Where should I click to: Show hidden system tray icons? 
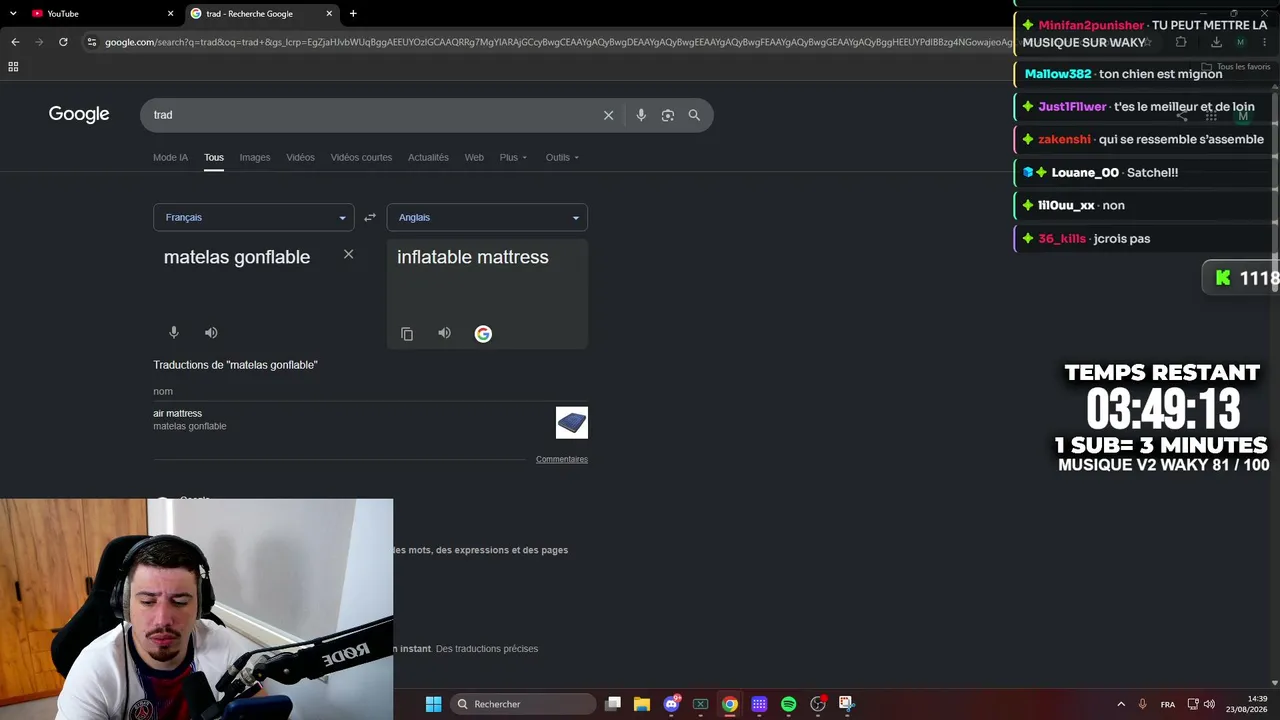click(x=1121, y=704)
